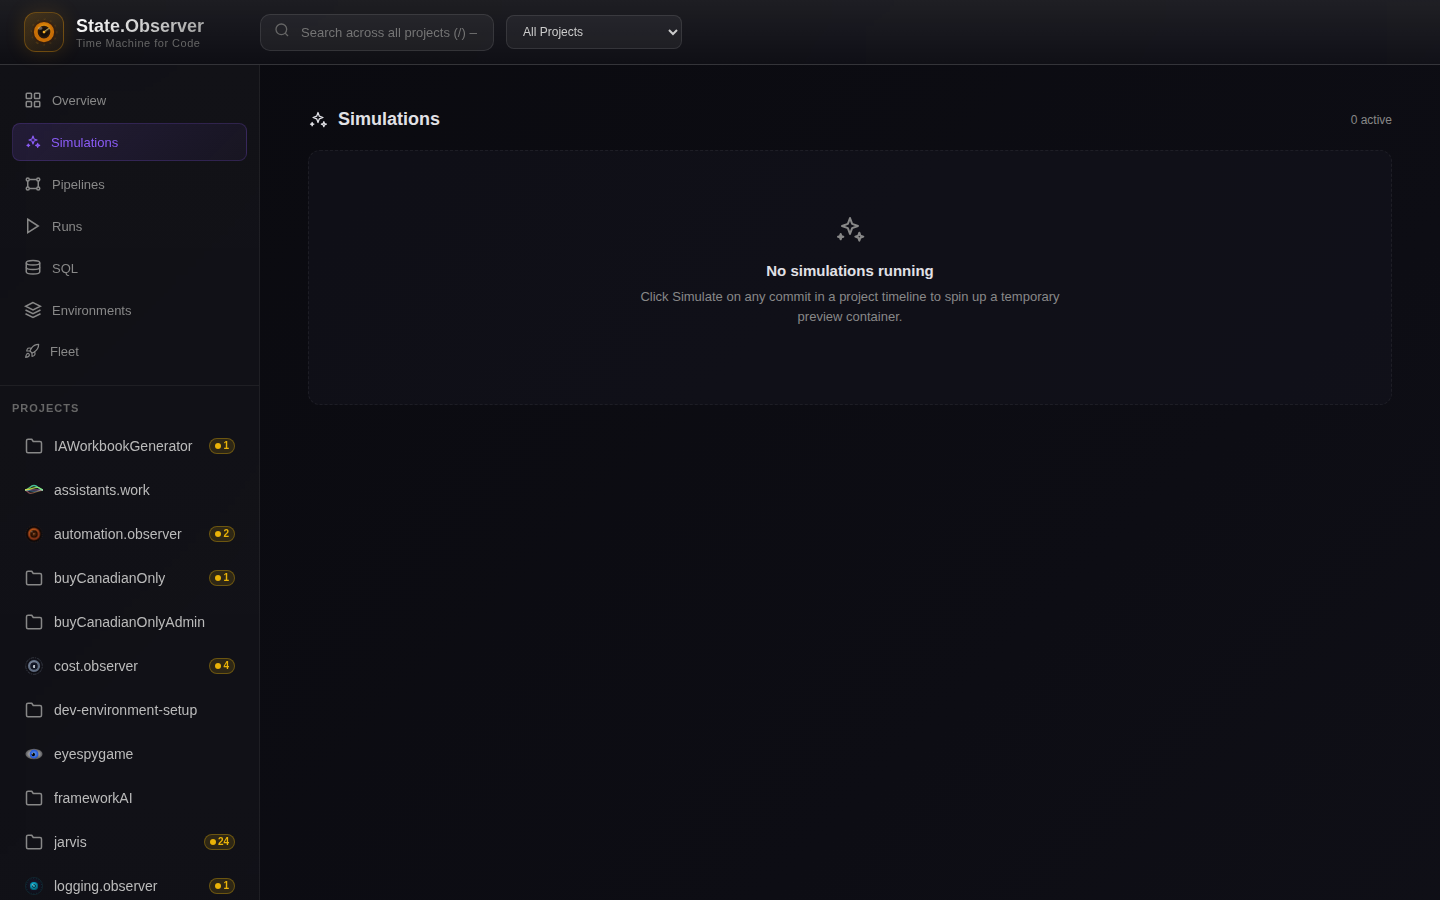The height and width of the screenshot is (900, 1440).
Task: Click the cost.observer badge showing 4
Action: [x=222, y=666]
